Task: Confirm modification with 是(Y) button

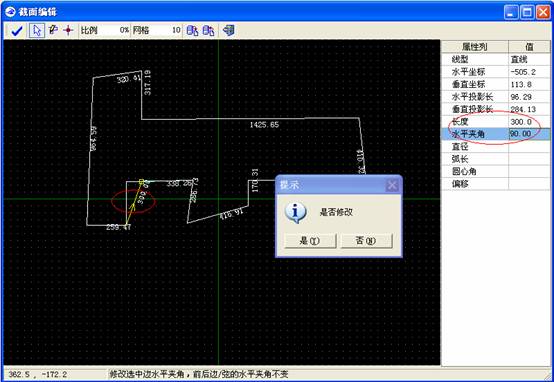Action: pyautogui.click(x=310, y=241)
